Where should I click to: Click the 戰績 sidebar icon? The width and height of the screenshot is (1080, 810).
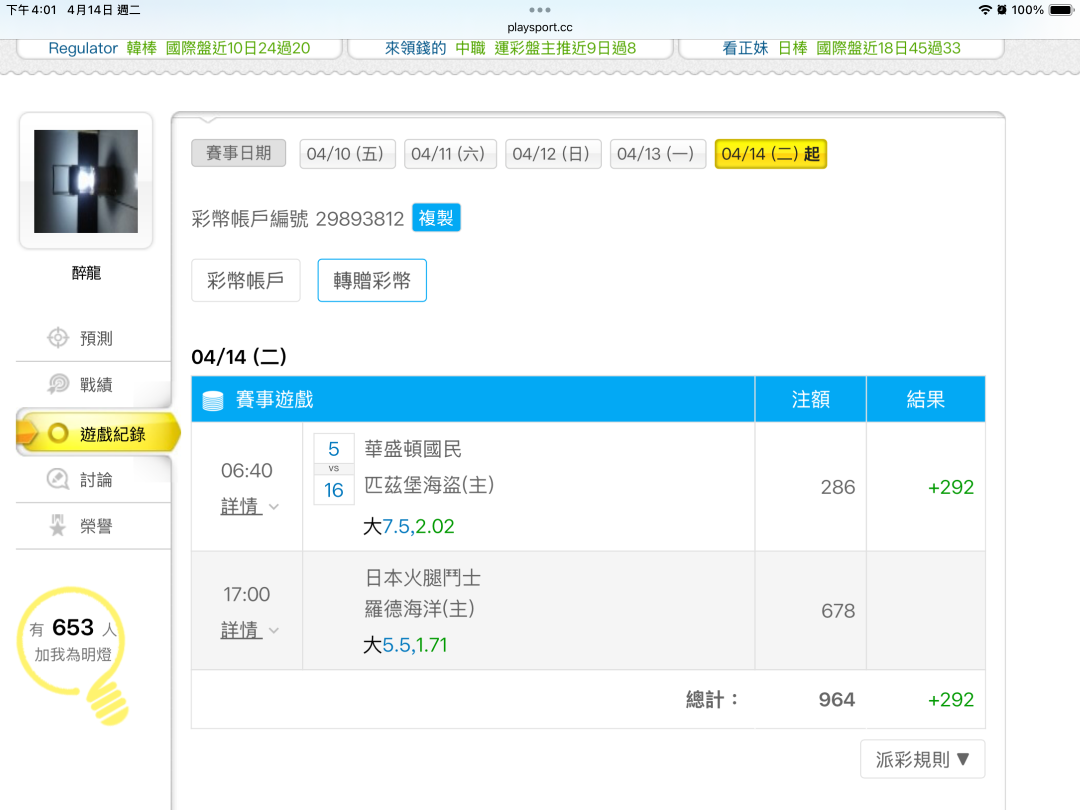click(58, 385)
